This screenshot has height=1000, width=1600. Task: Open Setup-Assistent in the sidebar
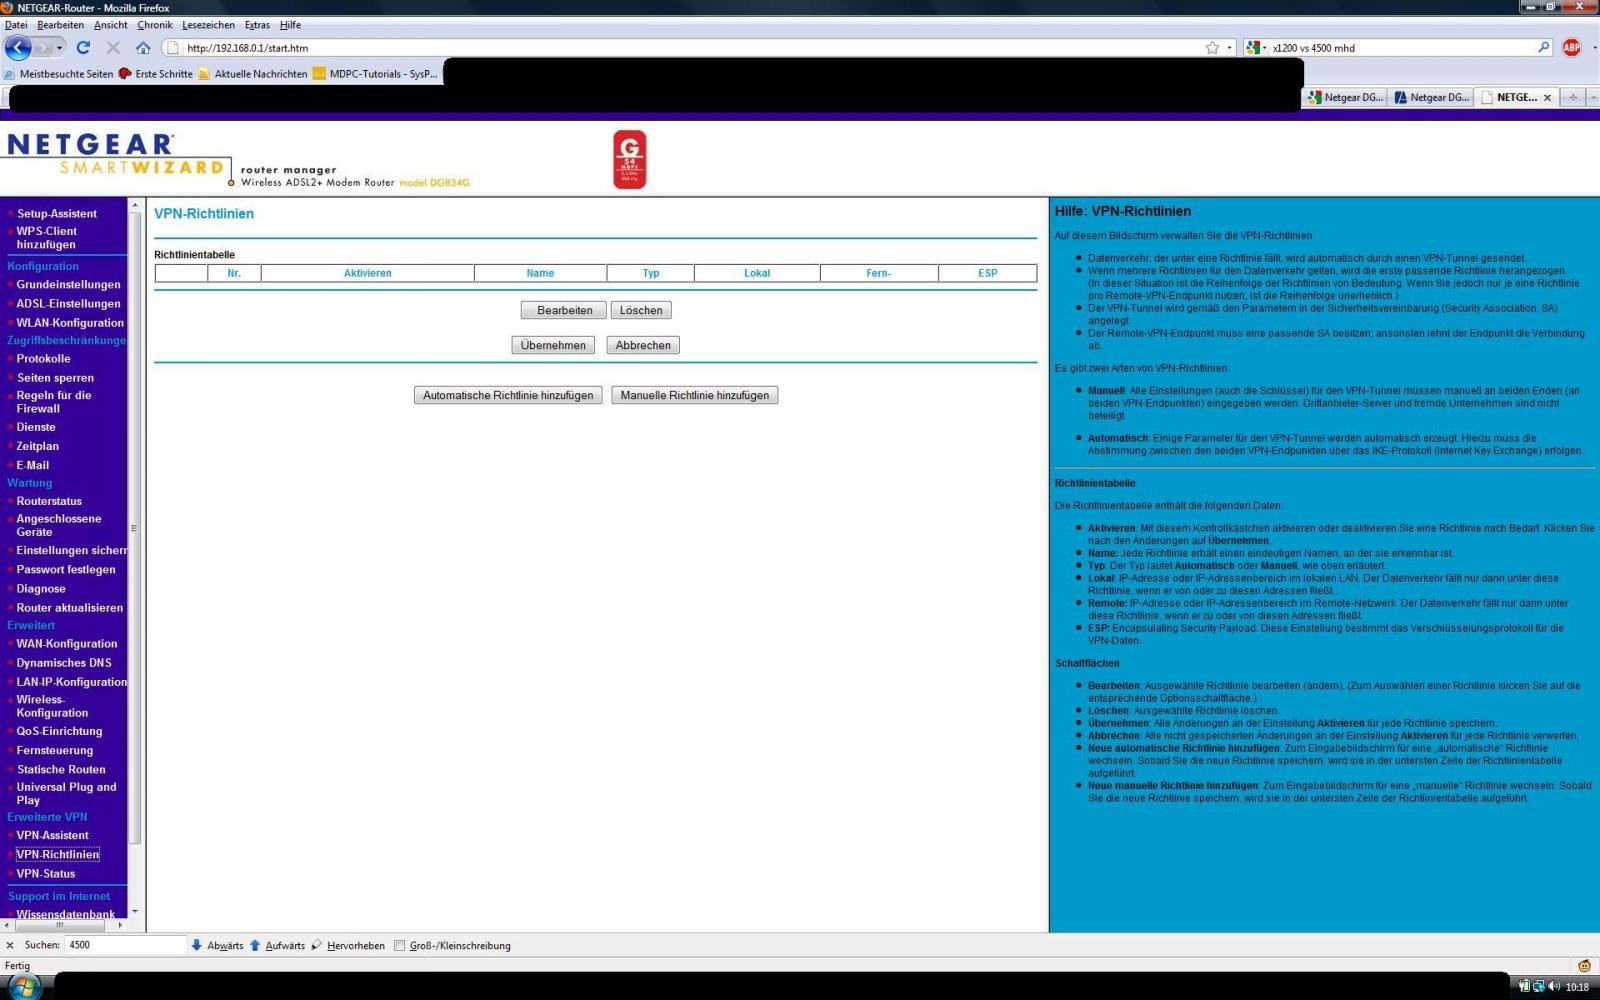57,214
